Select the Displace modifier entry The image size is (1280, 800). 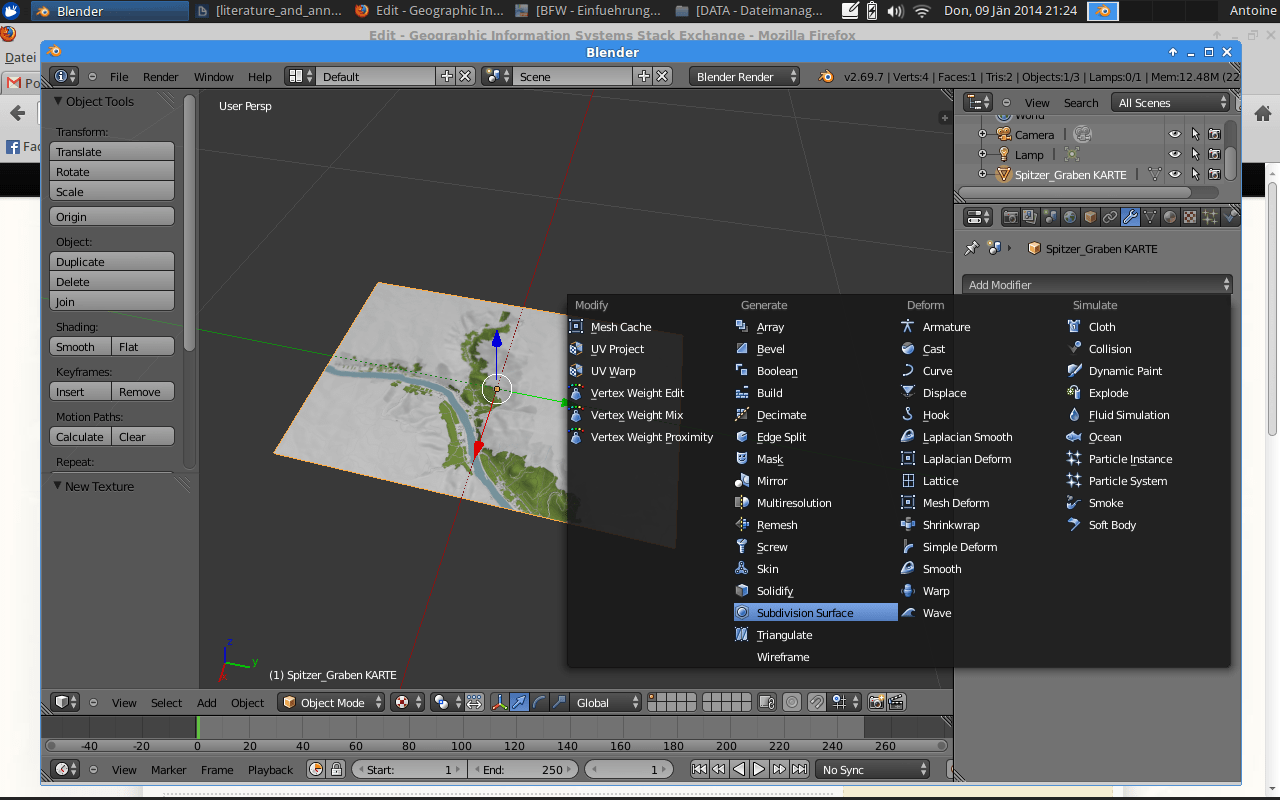(943, 393)
